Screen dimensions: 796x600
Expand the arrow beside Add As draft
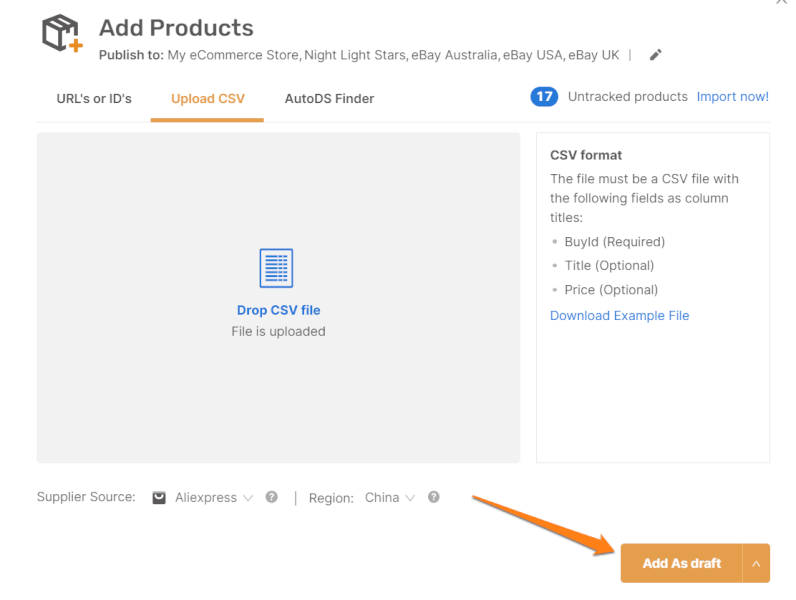click(756, 563)
